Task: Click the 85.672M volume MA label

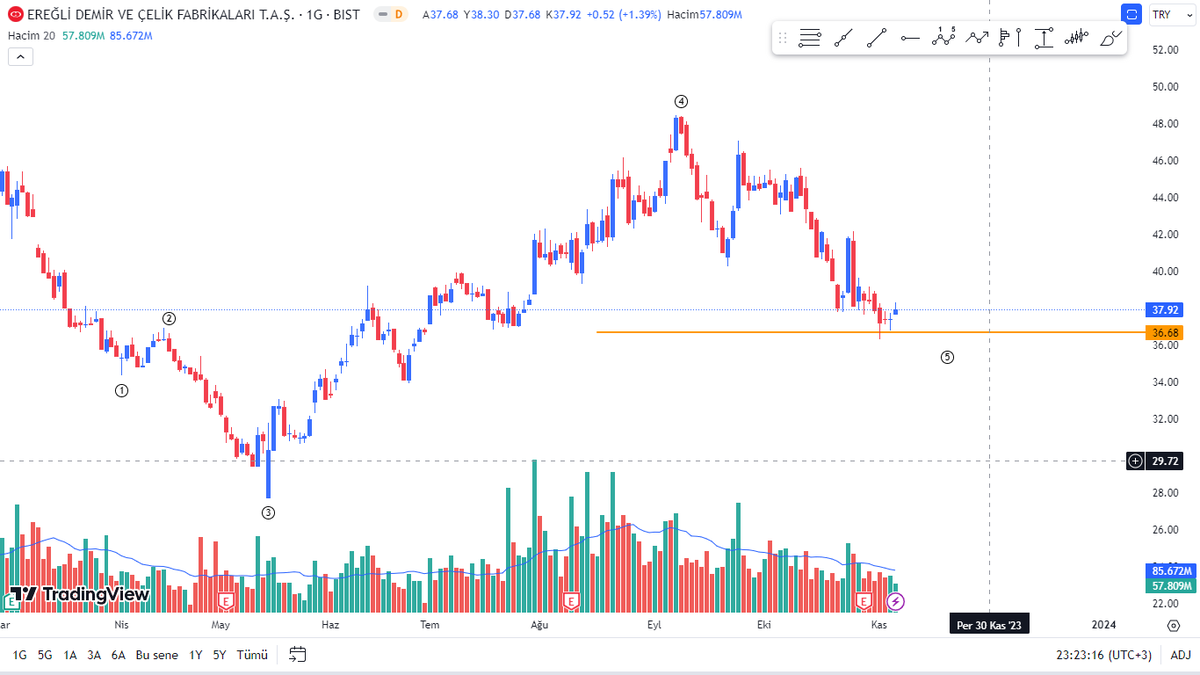Action: [x=1169, y=570]
